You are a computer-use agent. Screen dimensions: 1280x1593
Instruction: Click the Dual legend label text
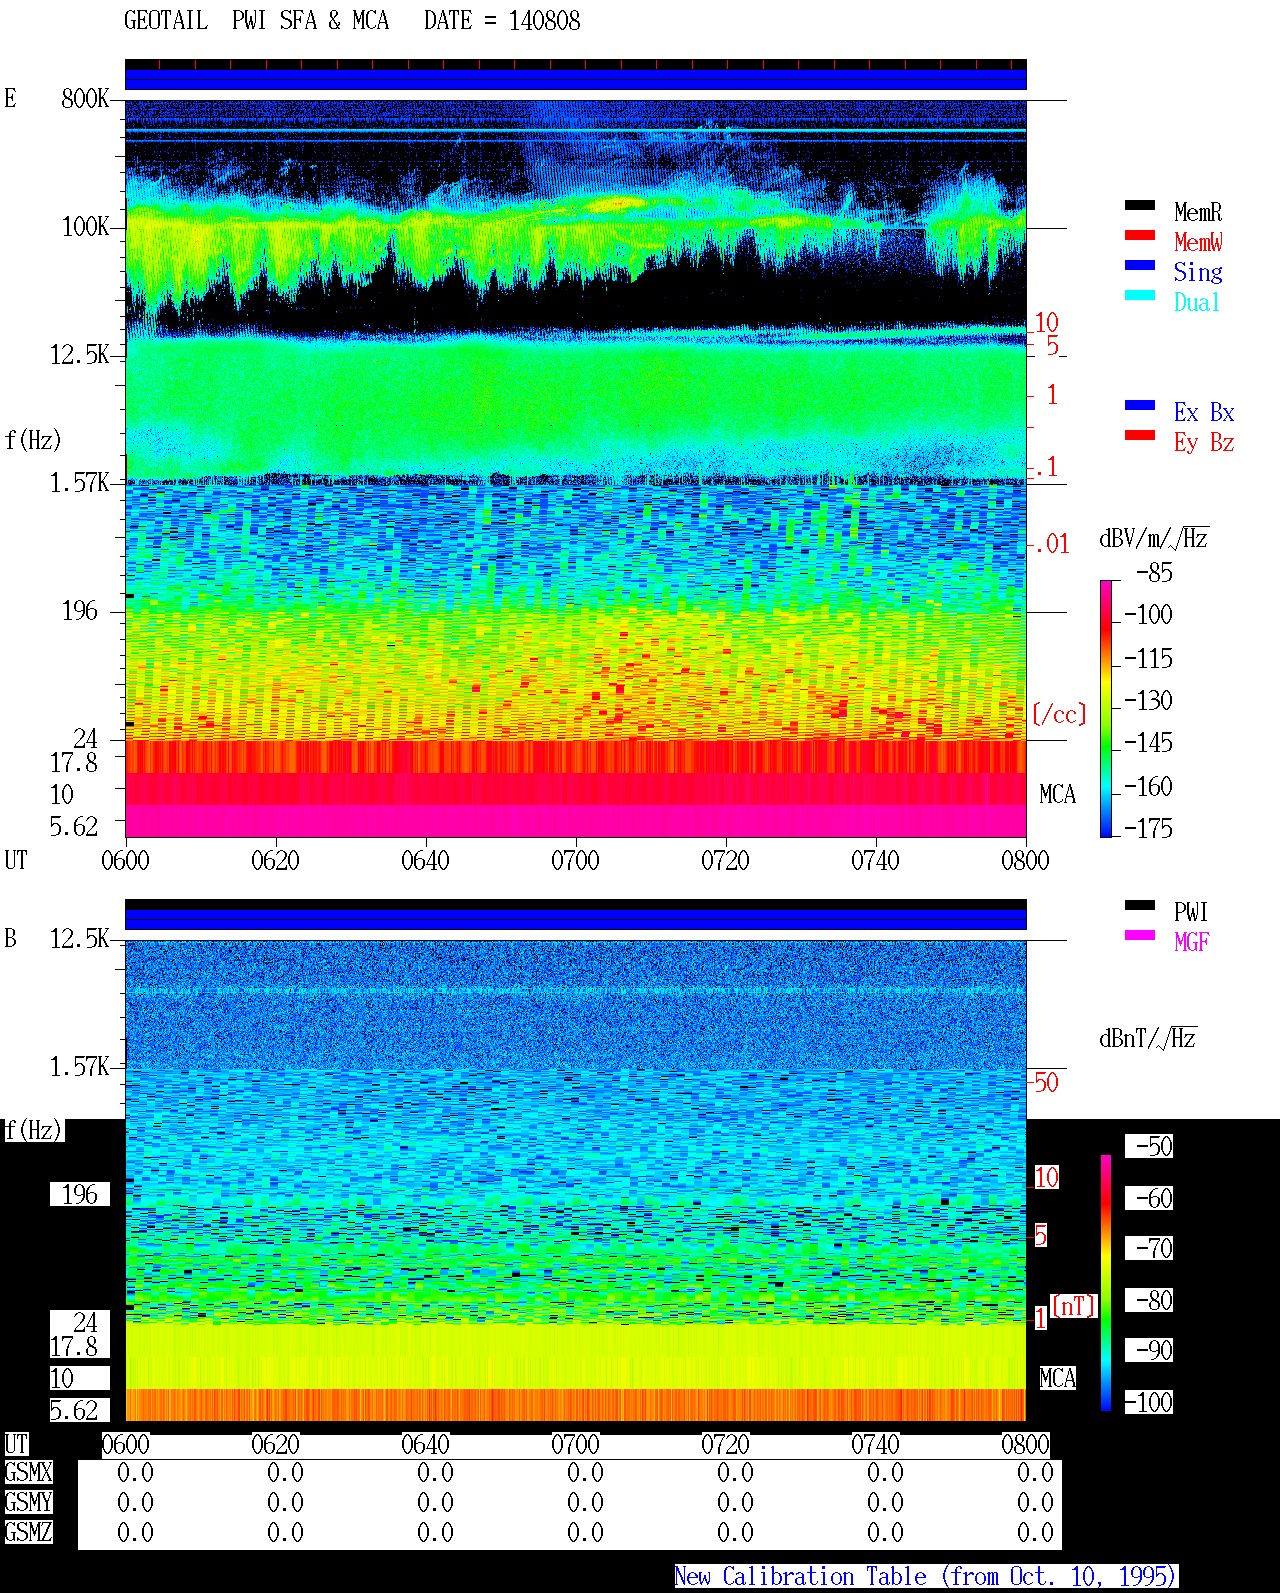click(1198, 302)
